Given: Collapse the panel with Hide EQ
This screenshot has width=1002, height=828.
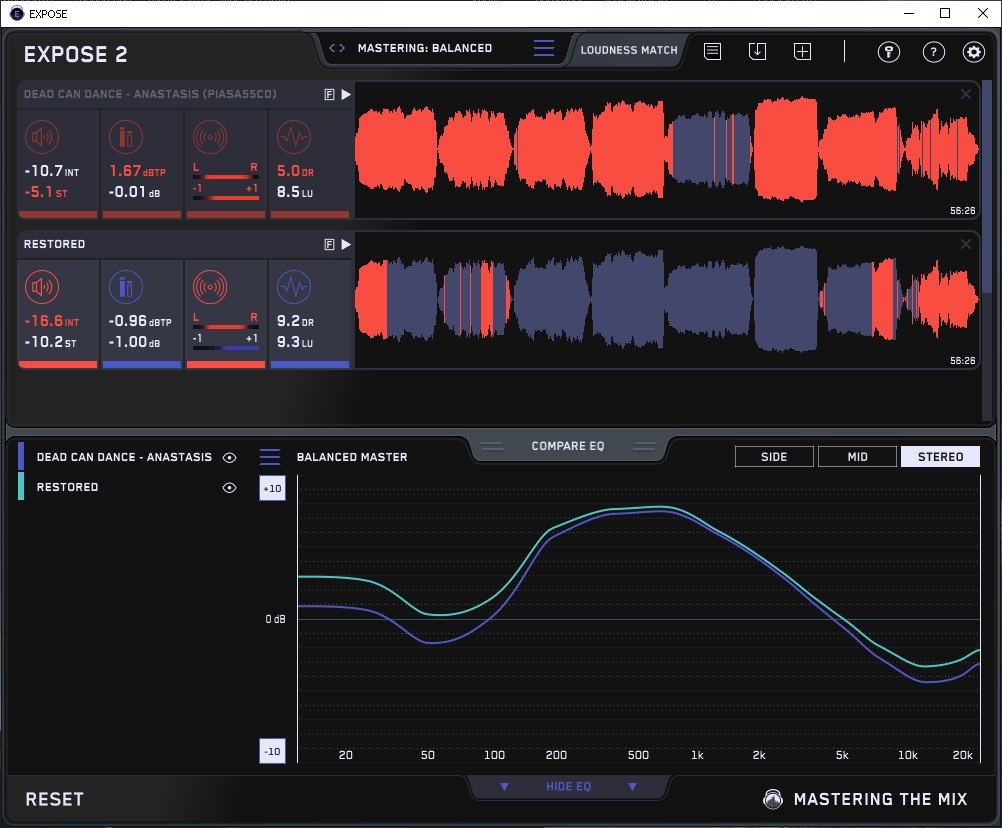Looking at the screenshot, I should (568, 786).
